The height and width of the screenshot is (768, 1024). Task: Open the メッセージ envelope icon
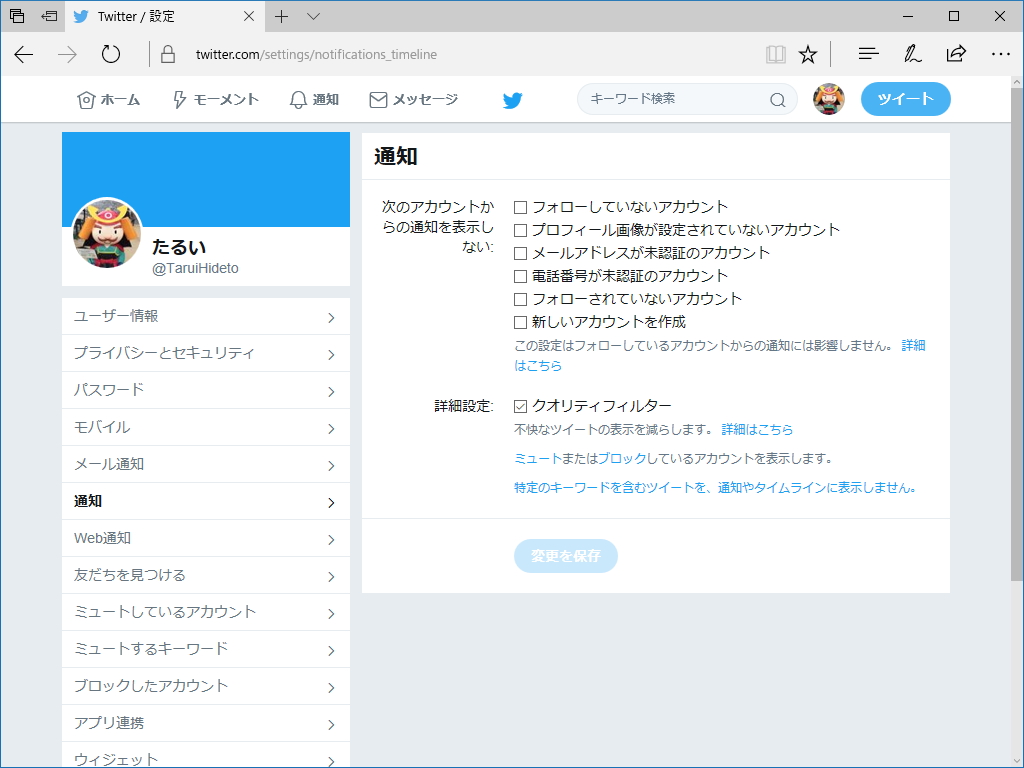coord(377,99)
